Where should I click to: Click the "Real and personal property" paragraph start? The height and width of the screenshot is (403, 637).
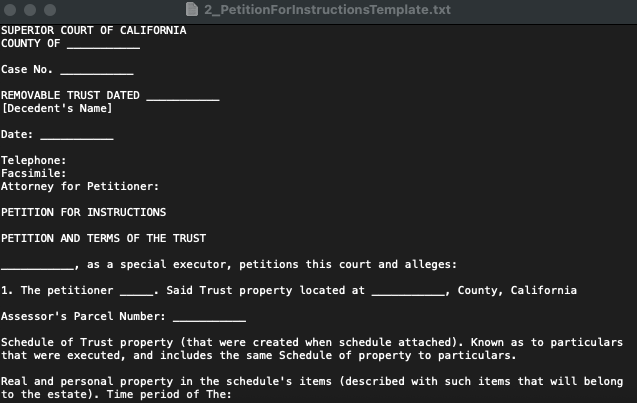click(83, 381)
